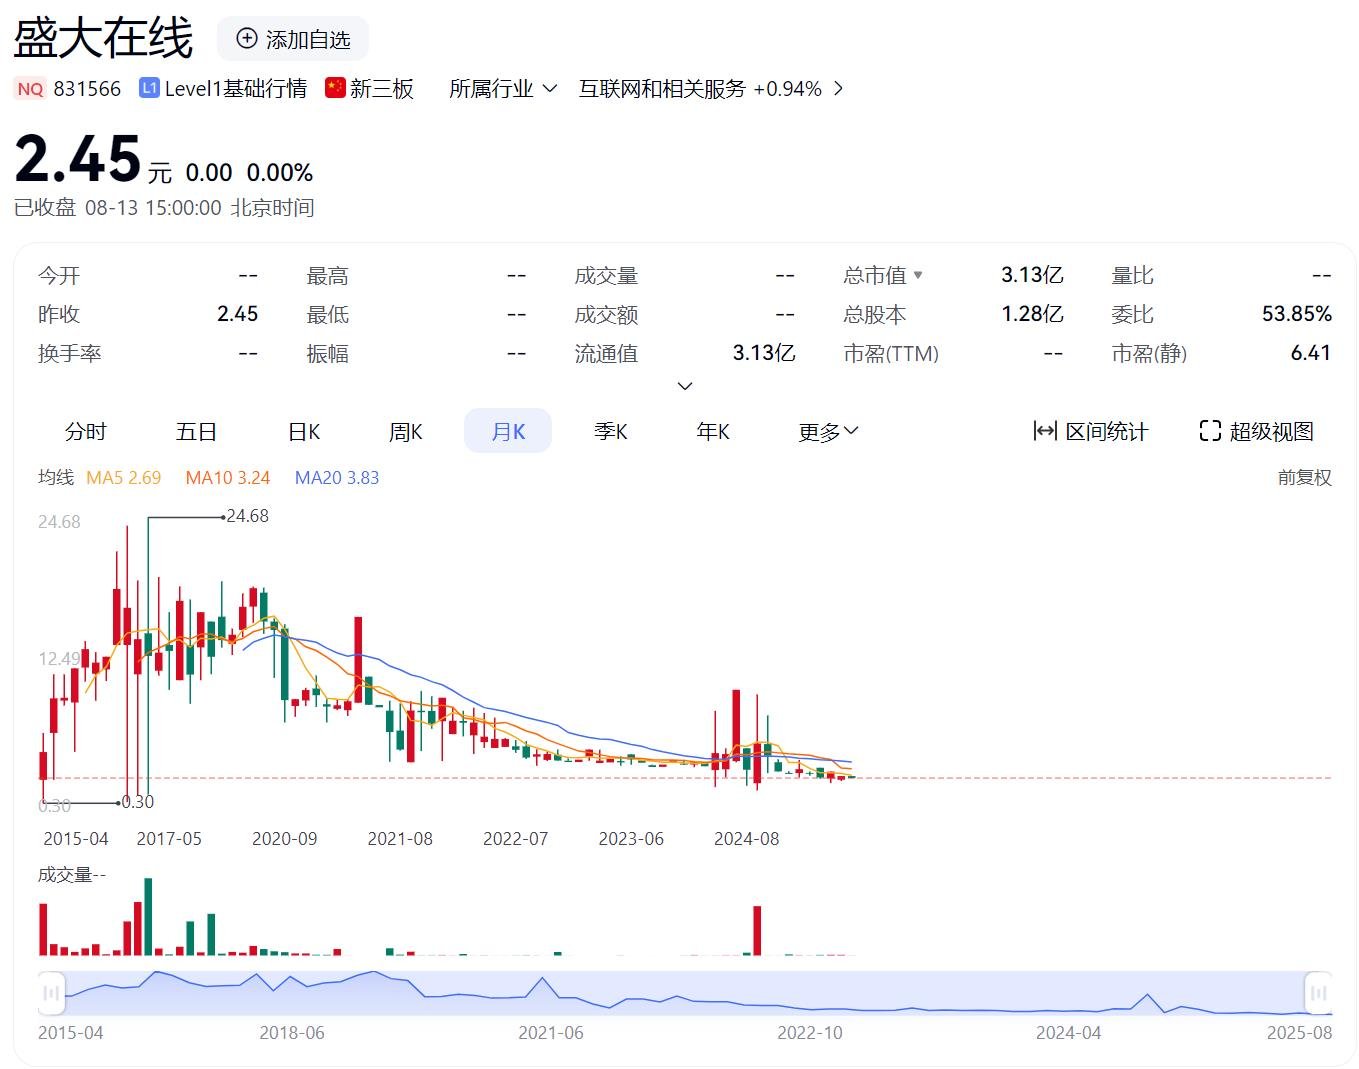The width and height of the screenshot is (1359, 1069).
Task: Select the 季K chart tab
Action: coord(610,431)
